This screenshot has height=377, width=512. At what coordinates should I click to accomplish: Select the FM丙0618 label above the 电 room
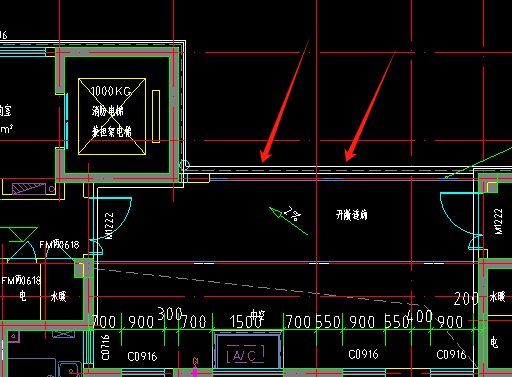21,280
